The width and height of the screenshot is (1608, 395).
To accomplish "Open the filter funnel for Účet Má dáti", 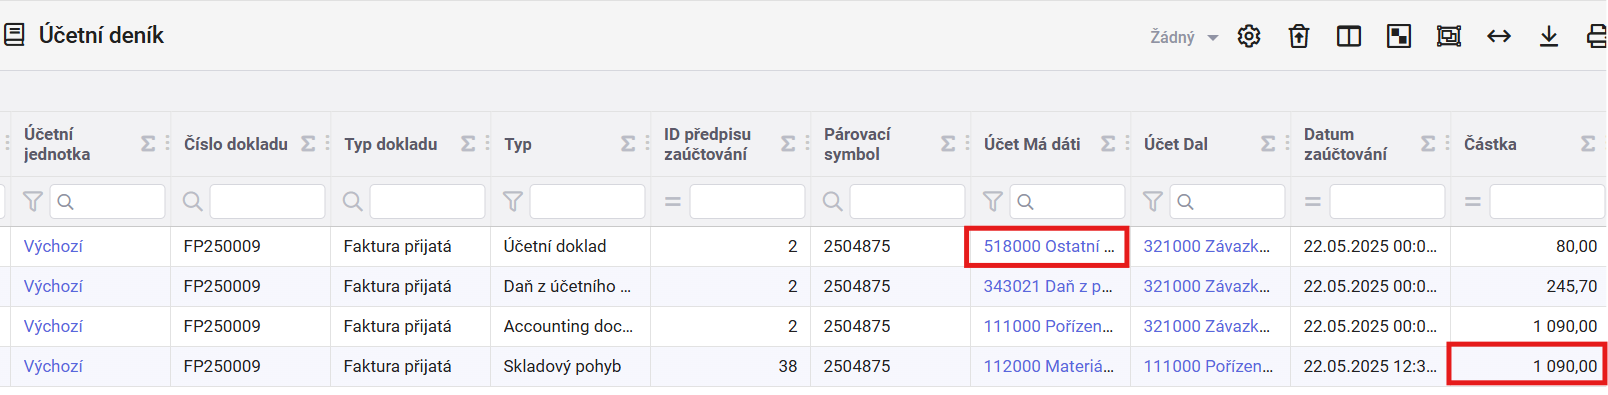I will [x=993, y=202].
